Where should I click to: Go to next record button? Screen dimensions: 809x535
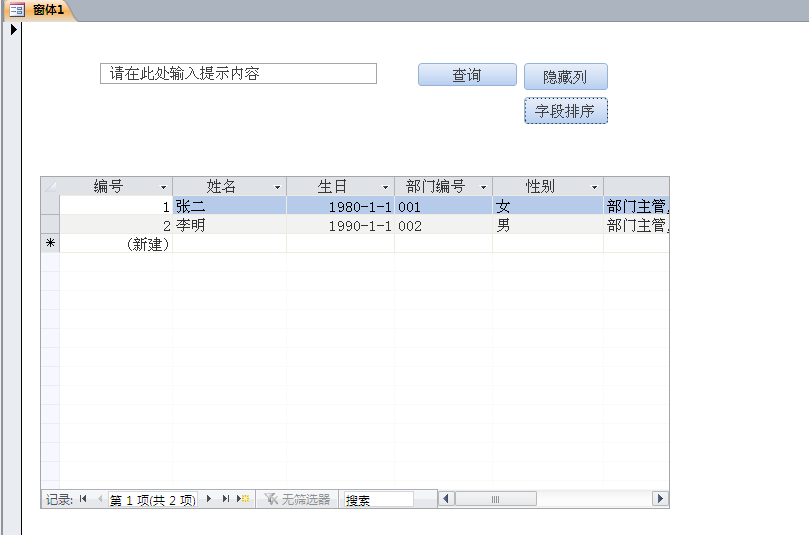pos(209,499)
